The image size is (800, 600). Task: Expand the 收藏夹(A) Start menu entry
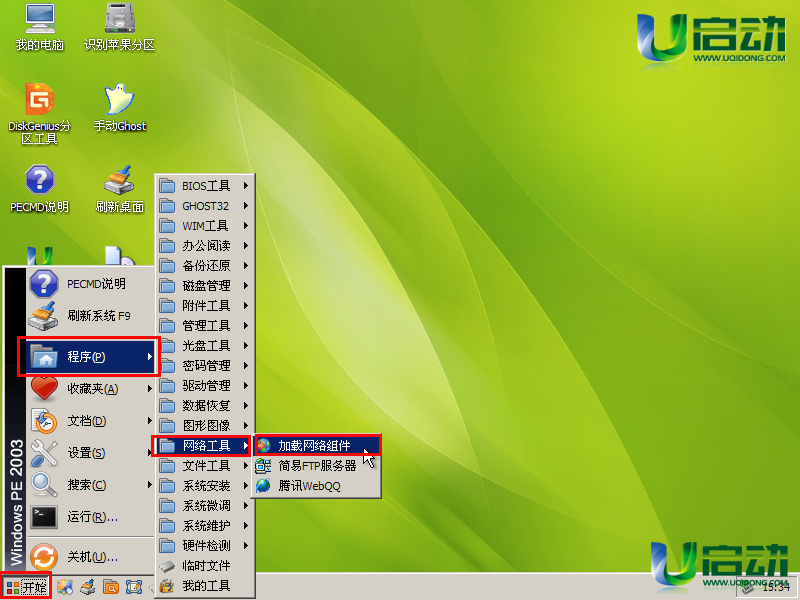(x=91, y=389)
